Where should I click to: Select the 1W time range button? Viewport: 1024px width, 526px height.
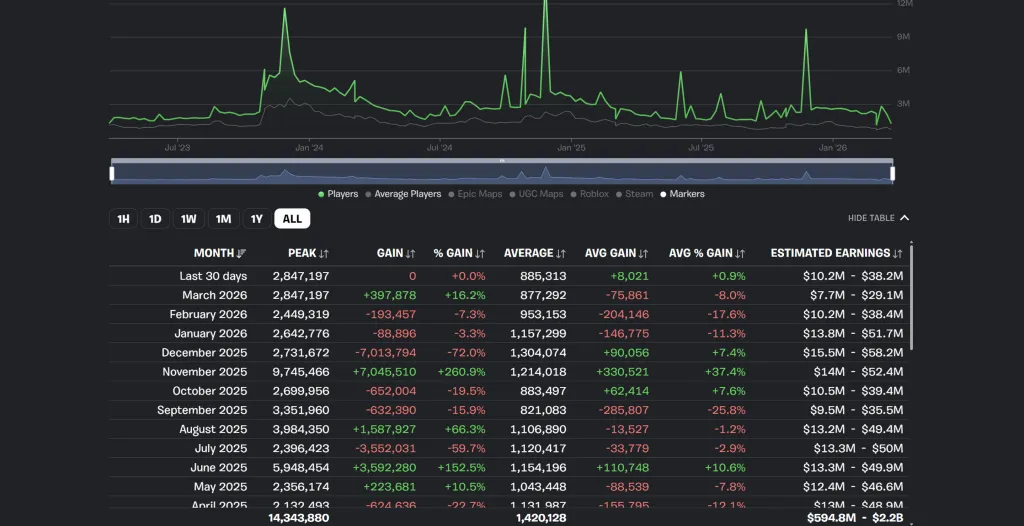(189, 219)
